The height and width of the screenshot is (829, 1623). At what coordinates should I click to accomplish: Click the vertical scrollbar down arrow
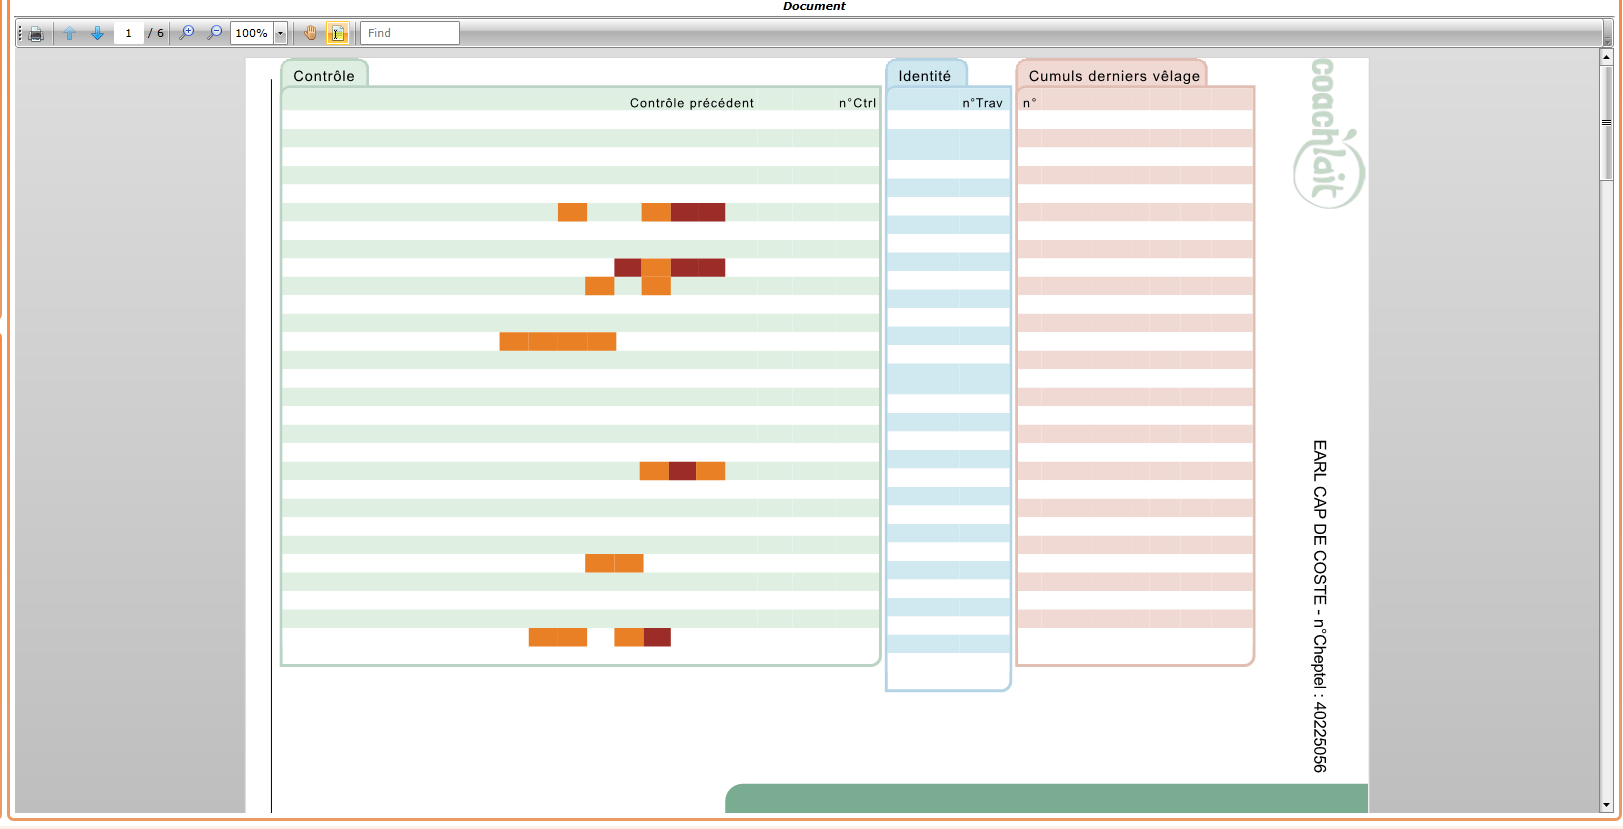pyautogui.click(x=1607, y=805)
